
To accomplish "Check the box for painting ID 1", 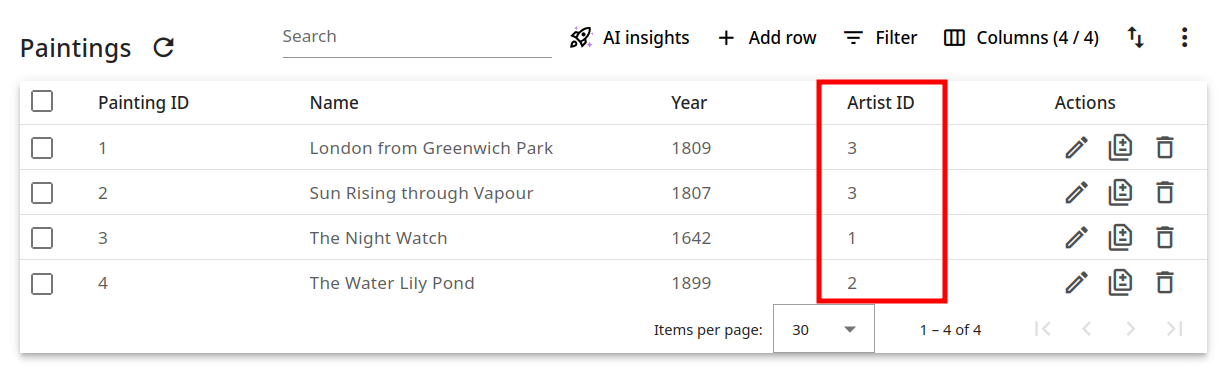I will pyautogui.click(x=42, y=148).
